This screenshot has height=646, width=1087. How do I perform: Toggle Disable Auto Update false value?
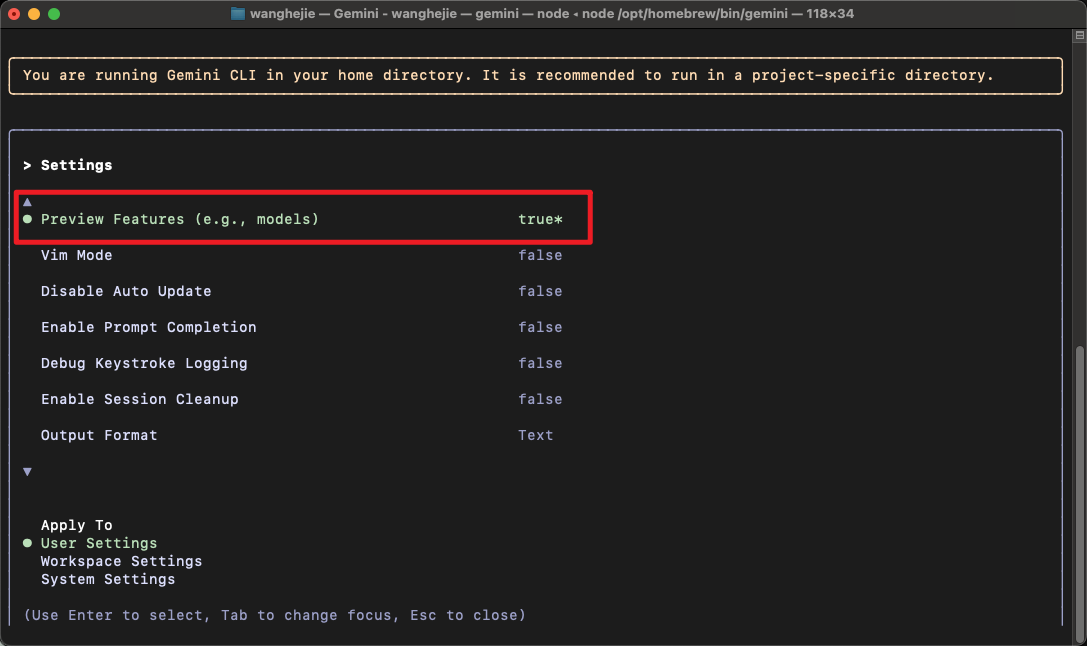pyautogui.click(x=540, y=291)
